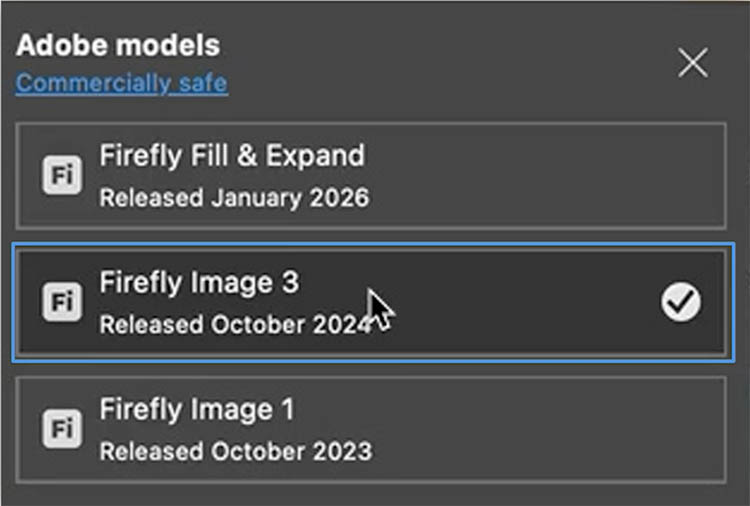Click the Fi icon beside Firefly Image 3
The width and height of the screenshot is (750, 506).
click(x=62, y=302)
